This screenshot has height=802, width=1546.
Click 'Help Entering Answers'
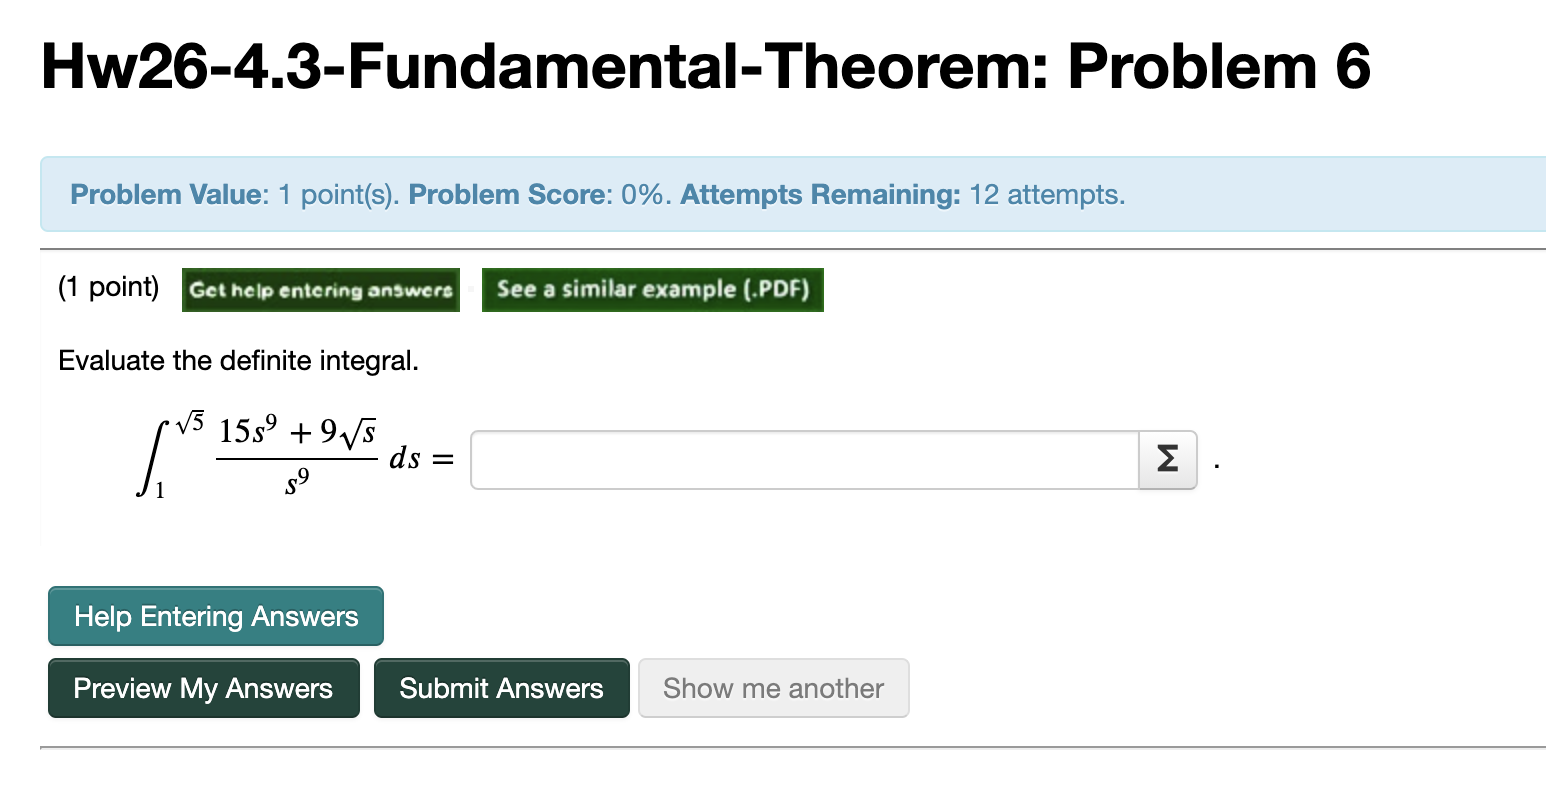pos(214,616)
